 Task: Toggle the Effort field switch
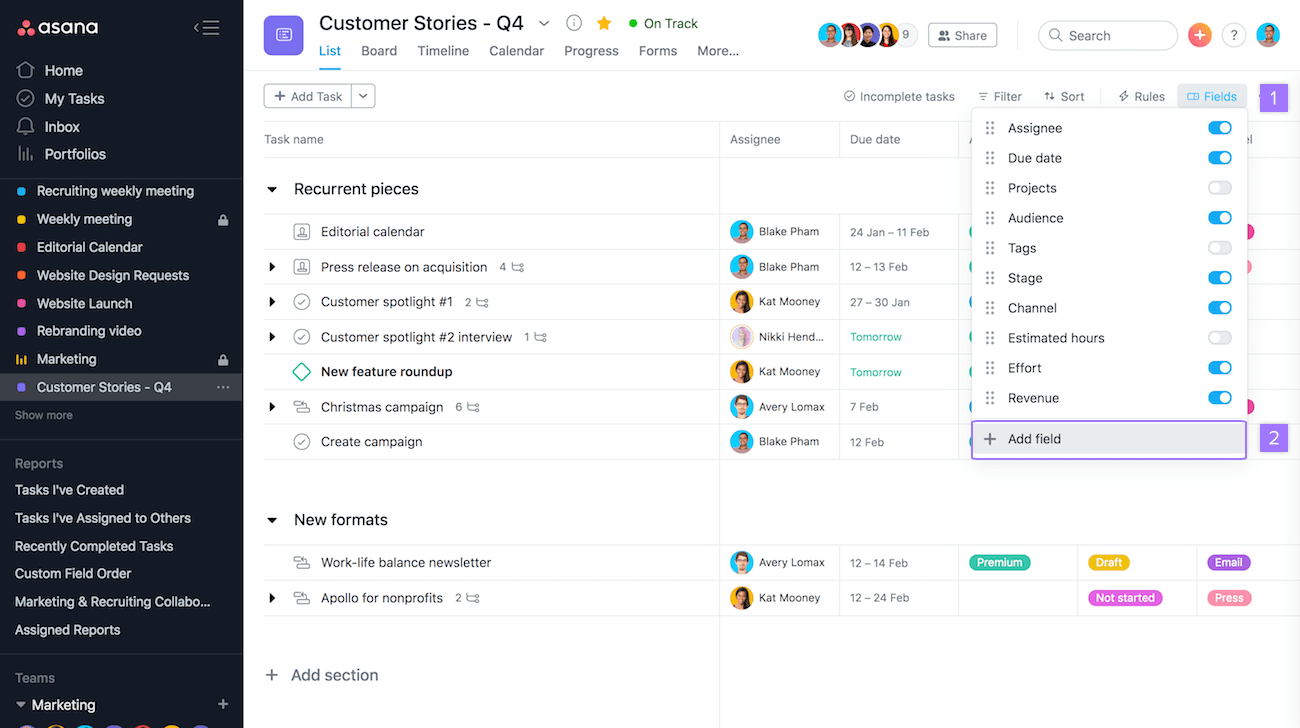[1220, 368]
